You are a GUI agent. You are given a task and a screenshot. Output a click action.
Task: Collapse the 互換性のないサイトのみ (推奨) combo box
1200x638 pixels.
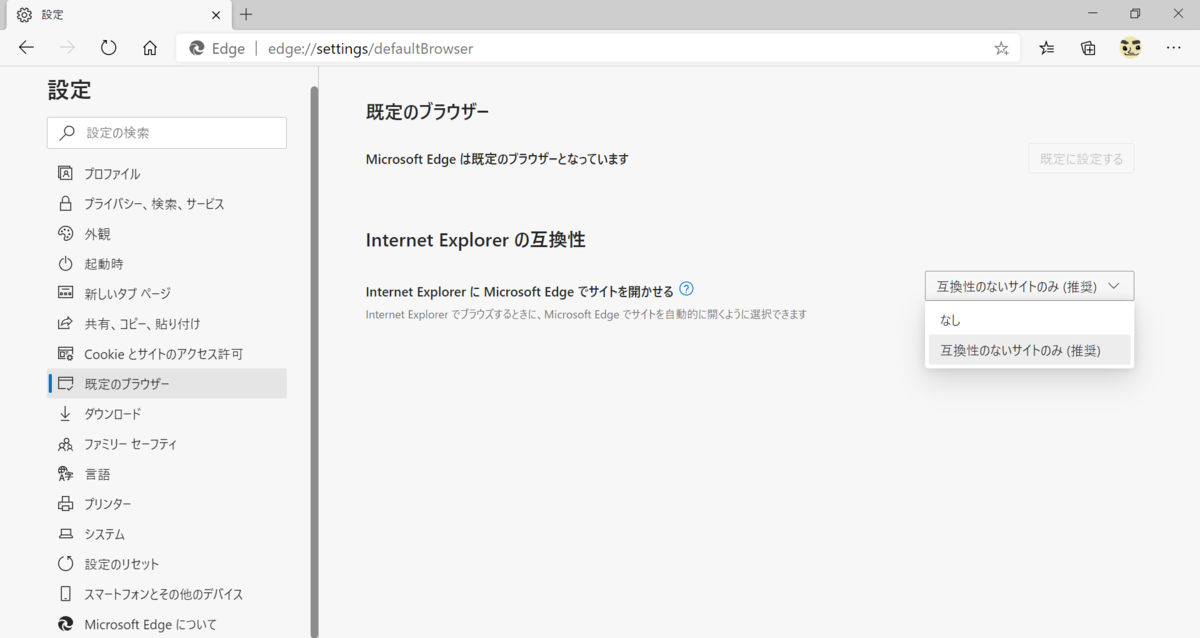click(1029, 286)
